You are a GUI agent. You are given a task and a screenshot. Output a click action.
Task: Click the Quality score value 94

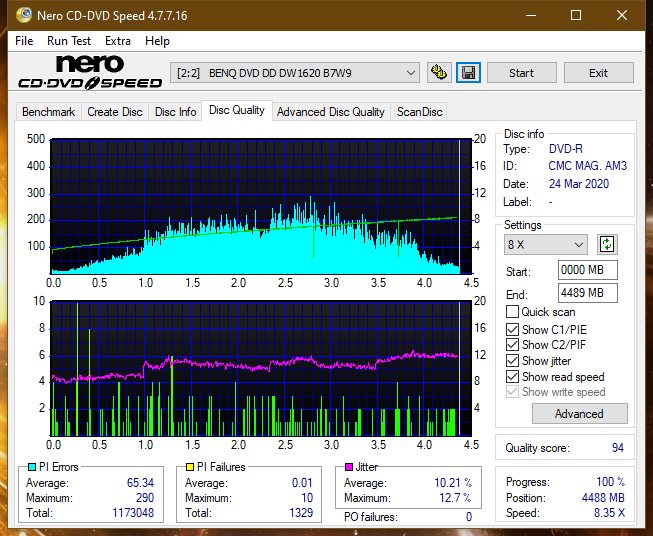tap(618, 448)
